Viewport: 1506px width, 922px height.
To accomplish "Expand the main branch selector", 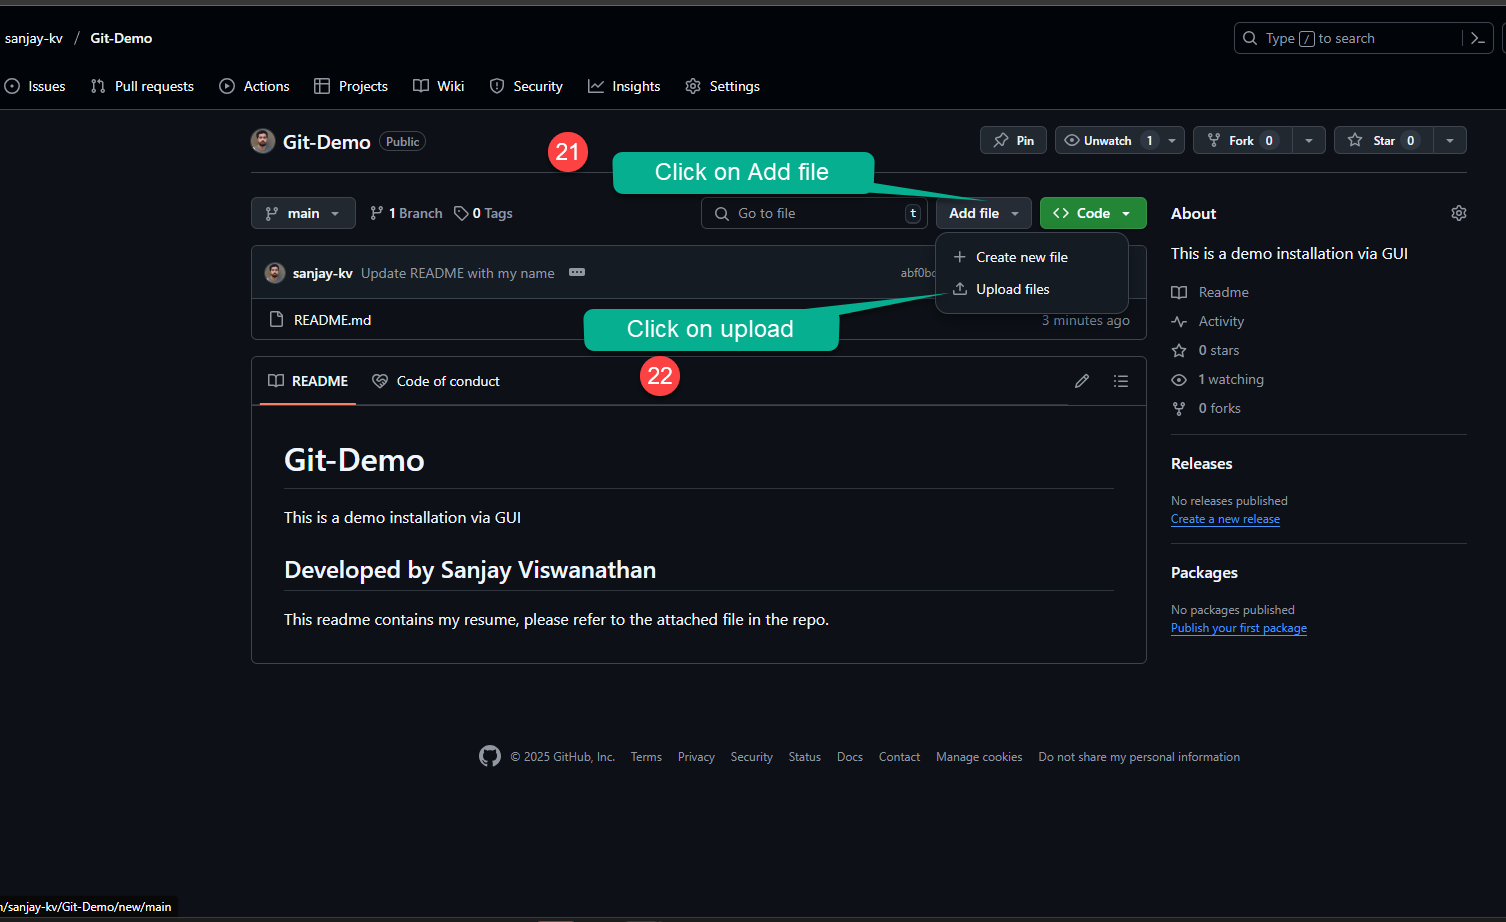I will pyautogui.click(x=303, y=213).
